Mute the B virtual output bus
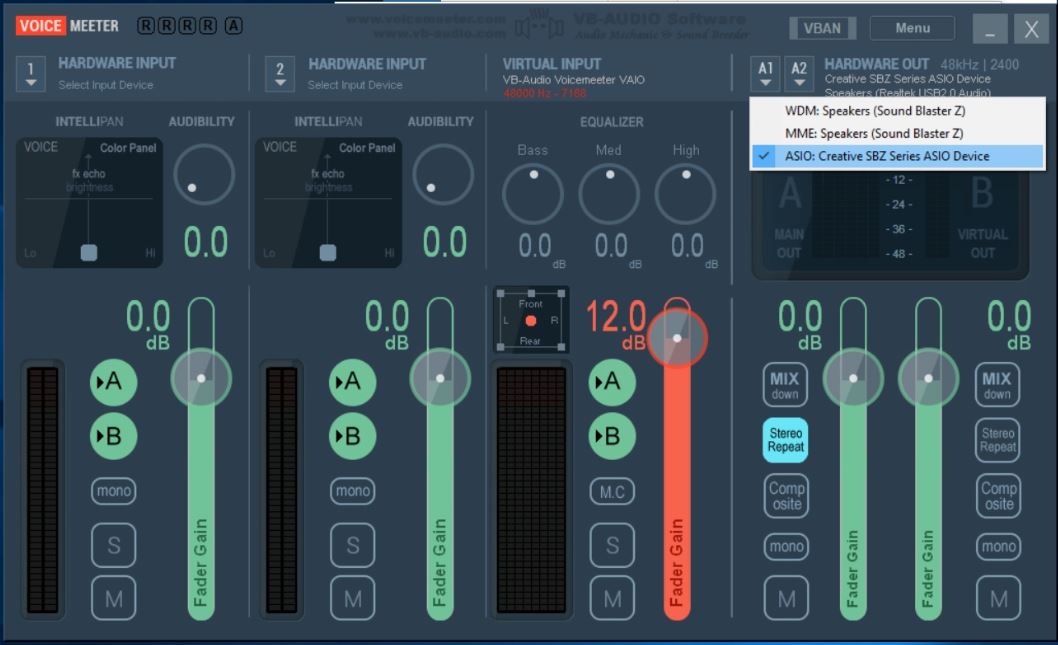1058x645 pixels. [x=998, y=598]
